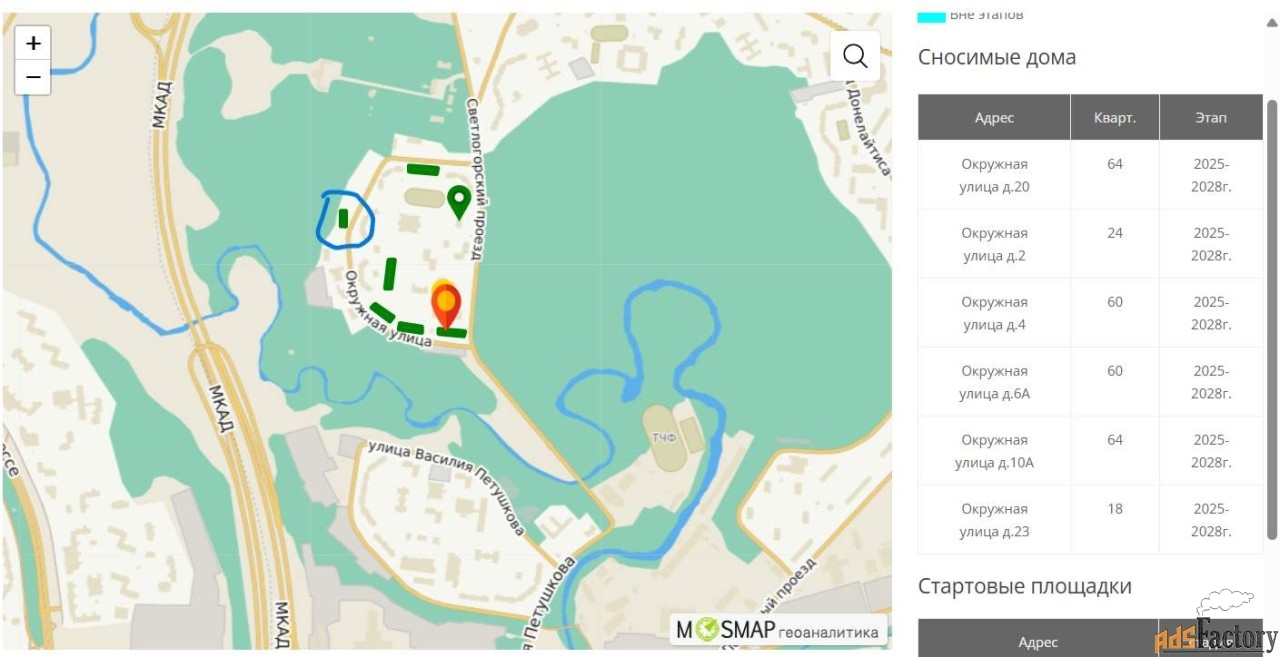Zoom out the map with minus button

pos(33,77)
